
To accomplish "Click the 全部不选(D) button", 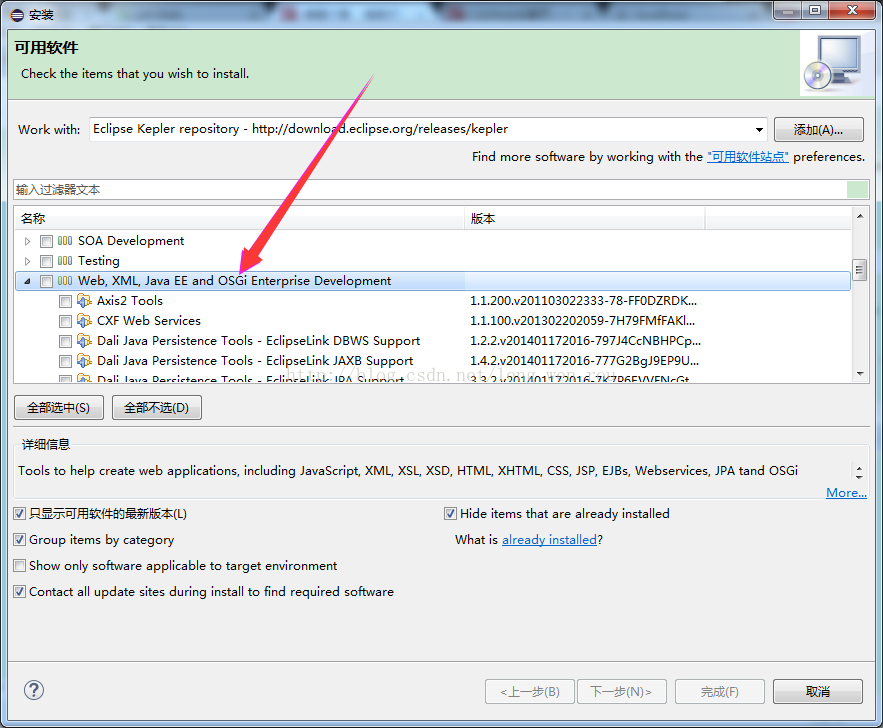I will (x=157, y=408).
